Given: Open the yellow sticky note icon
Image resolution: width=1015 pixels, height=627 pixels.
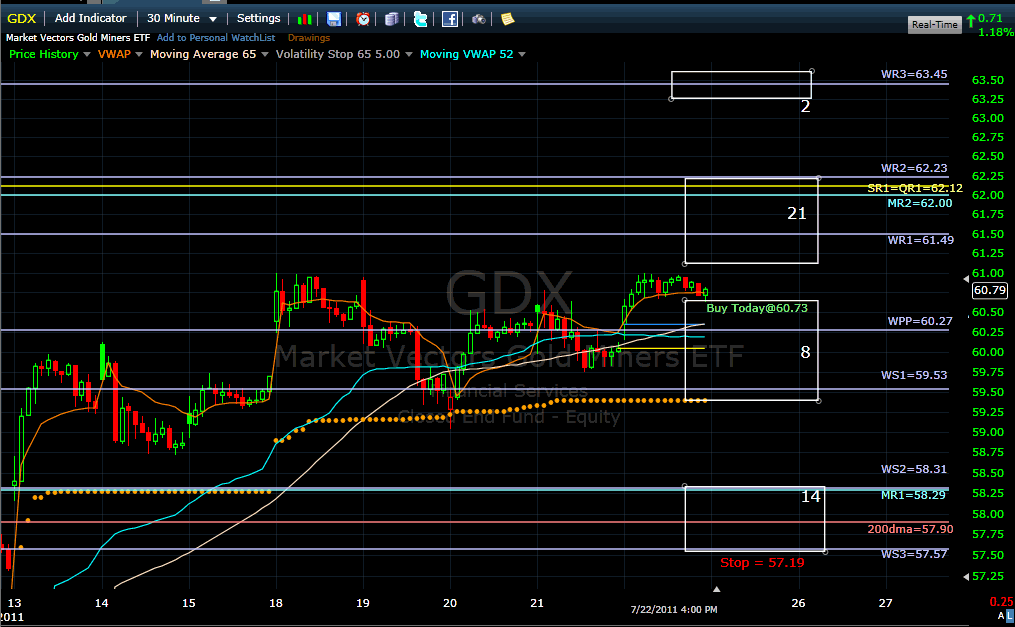Looking at the screenshot, I should 508,19.
